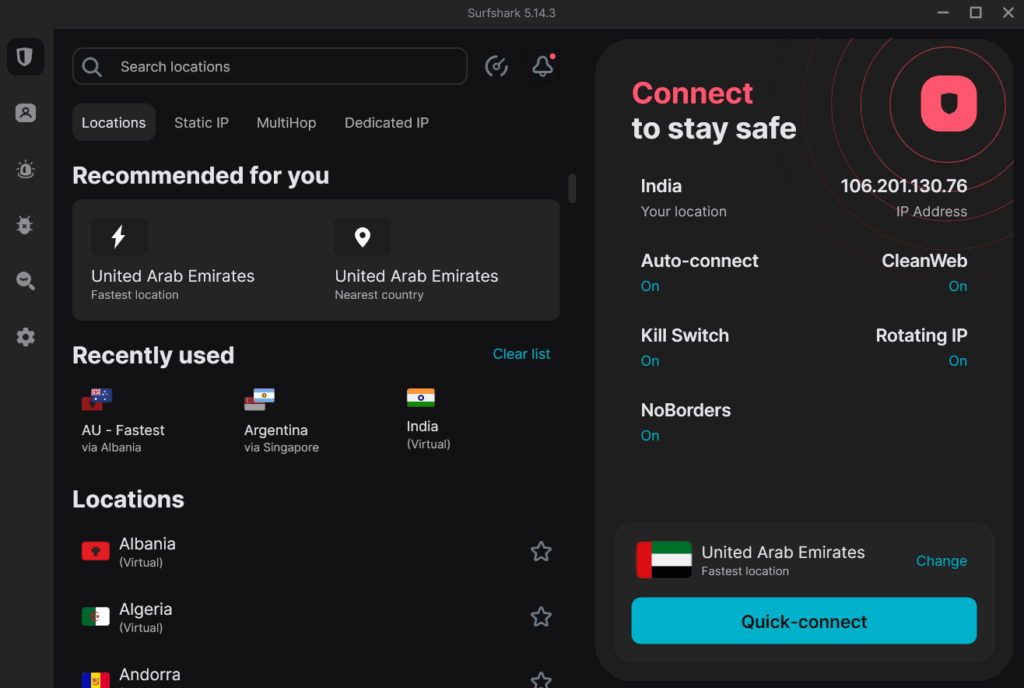Switch to the Dedicated IP tab
The width and height of the screenshot is (1024, 688).
pyautogui.click(x=387, y=123)
